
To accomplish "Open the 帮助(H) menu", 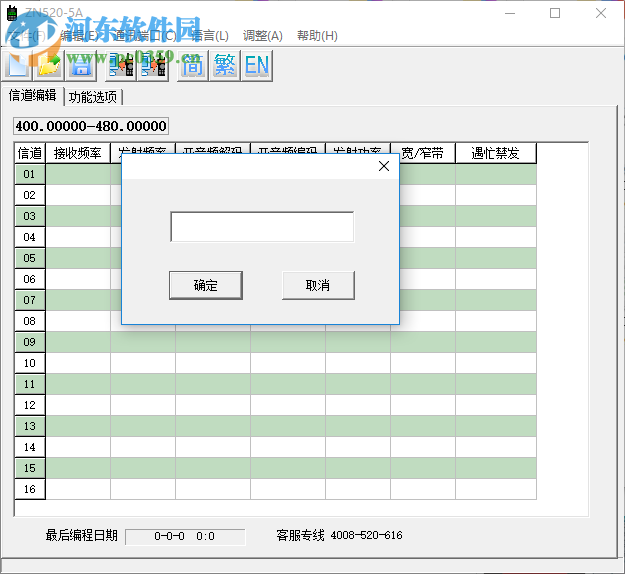I will [x=317, y=36].
